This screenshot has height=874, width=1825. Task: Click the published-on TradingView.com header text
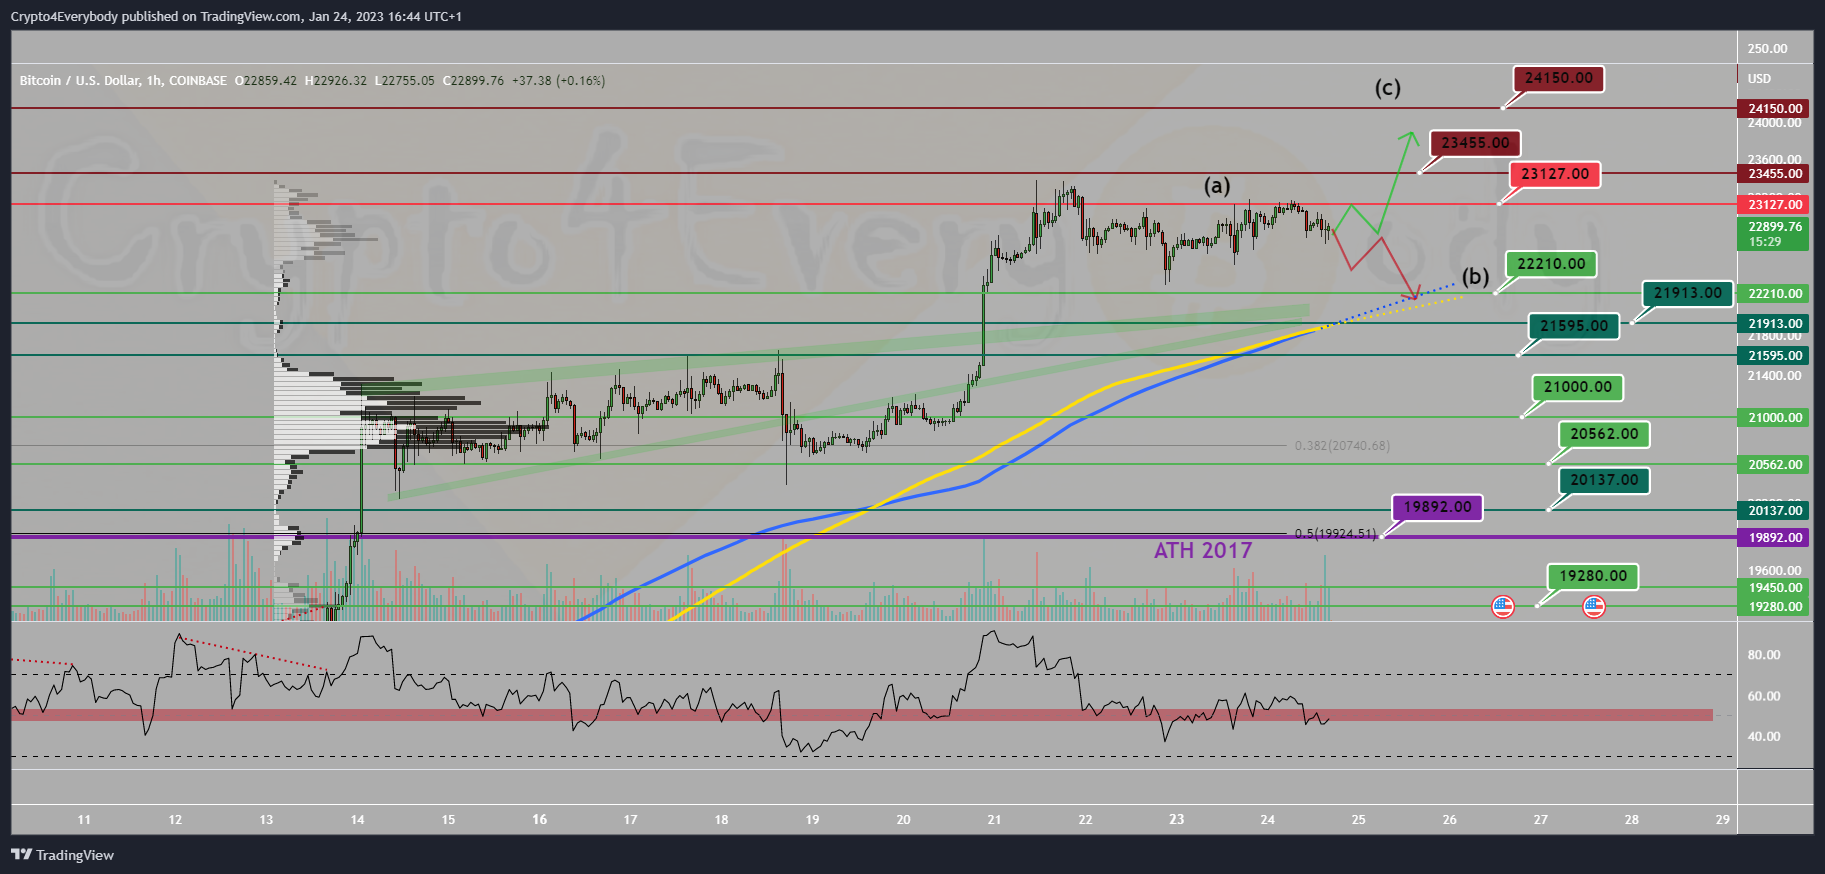point(236,17)
